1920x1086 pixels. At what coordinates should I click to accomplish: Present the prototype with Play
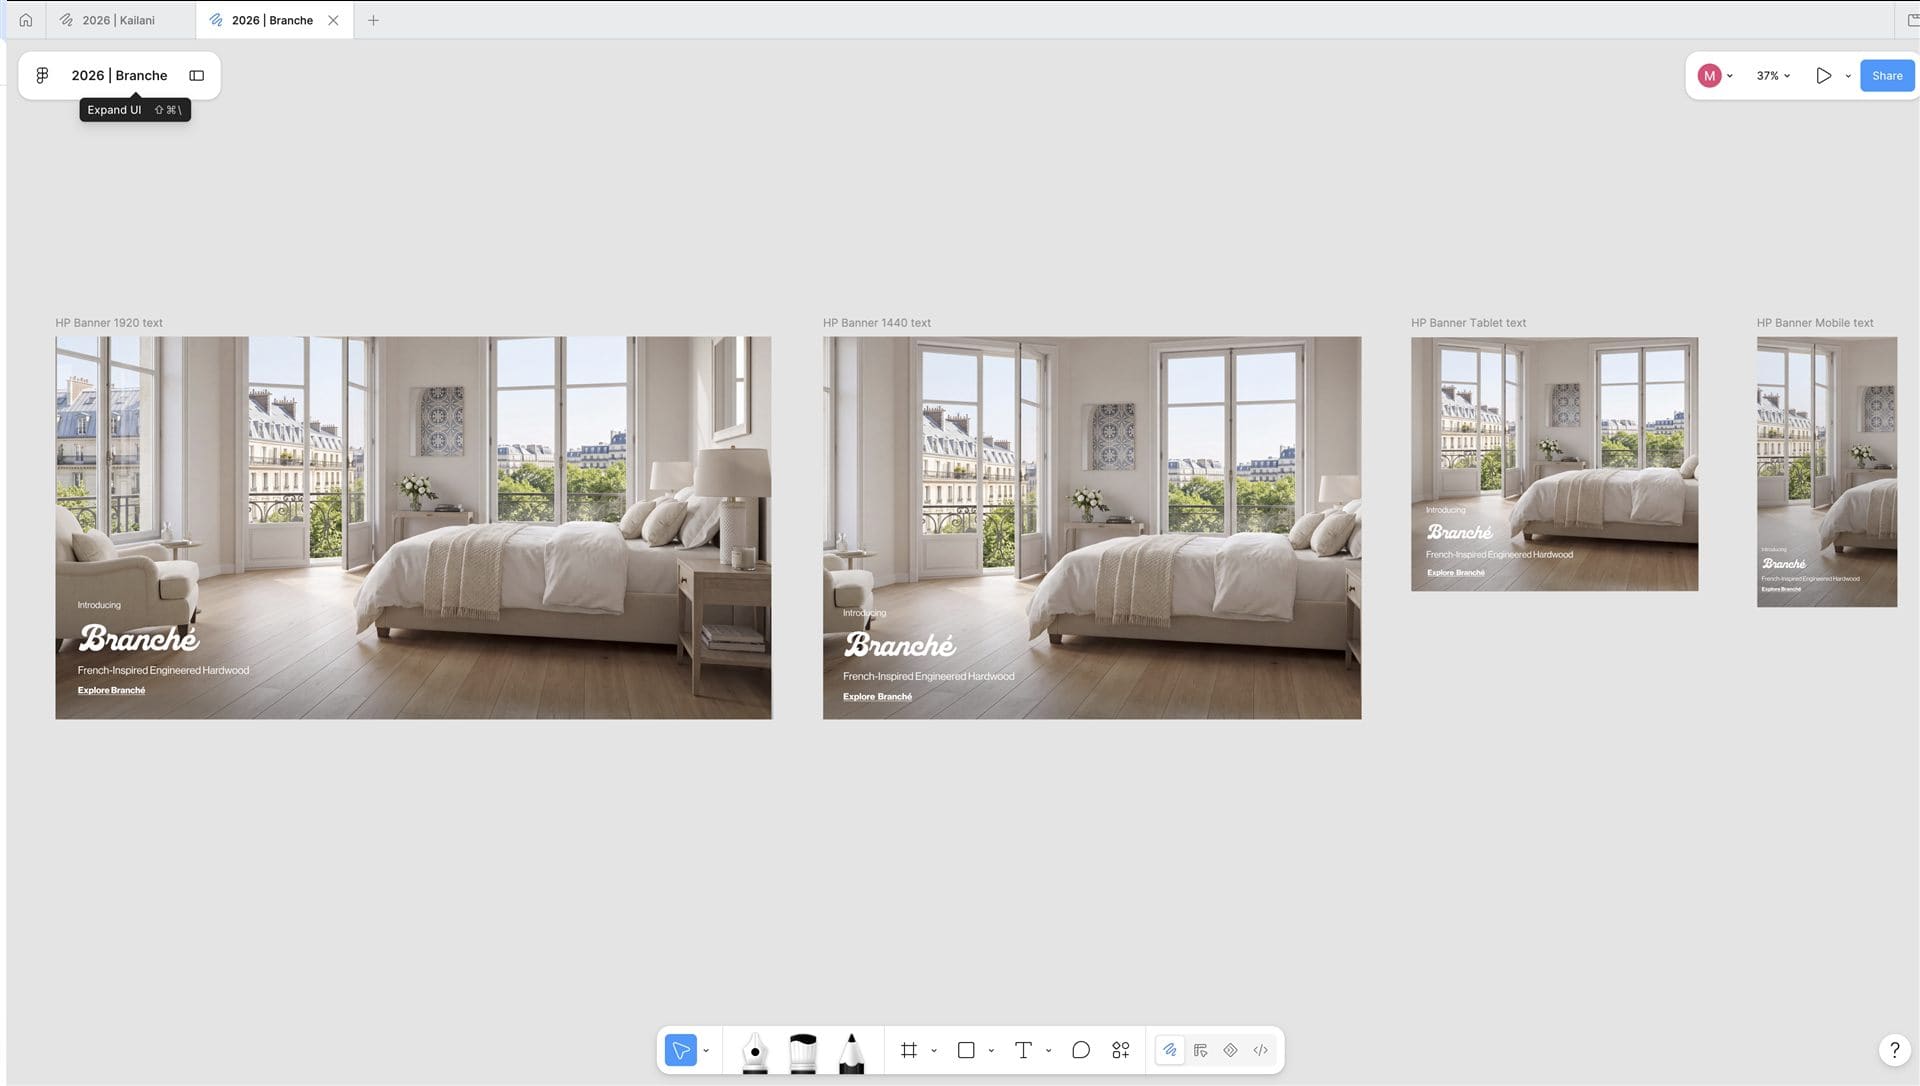[1823, 76]
